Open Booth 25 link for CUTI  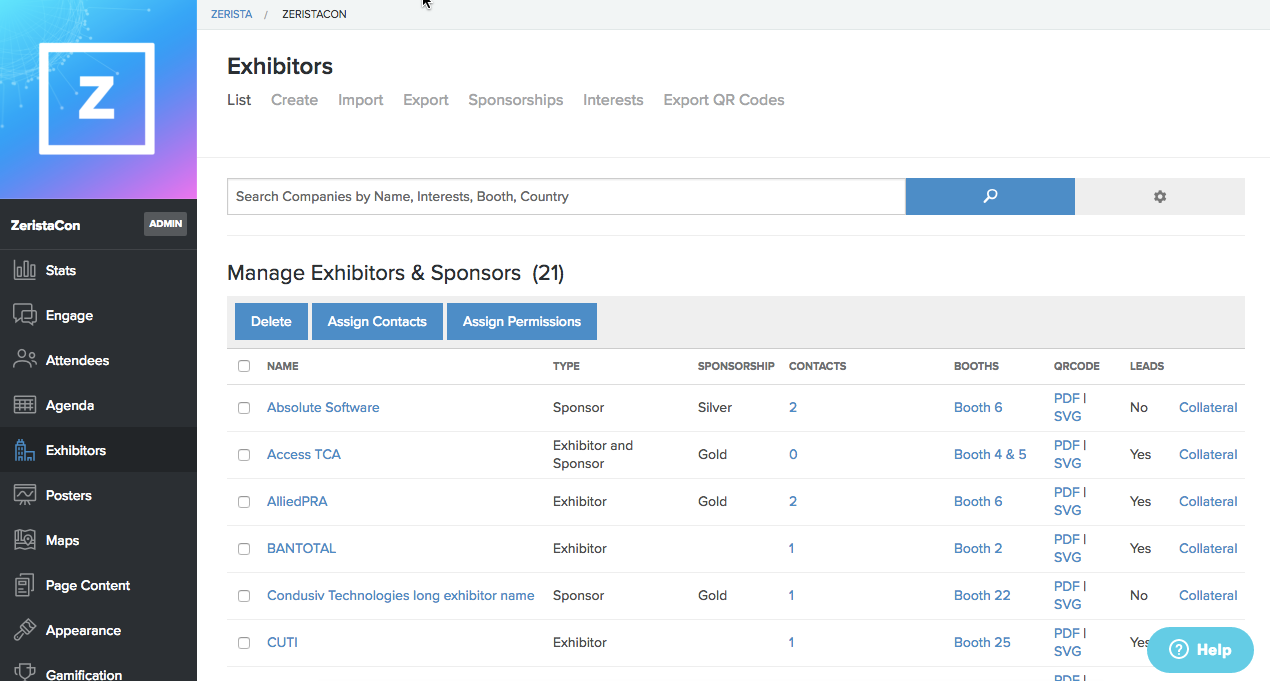[x=982, y=642]
